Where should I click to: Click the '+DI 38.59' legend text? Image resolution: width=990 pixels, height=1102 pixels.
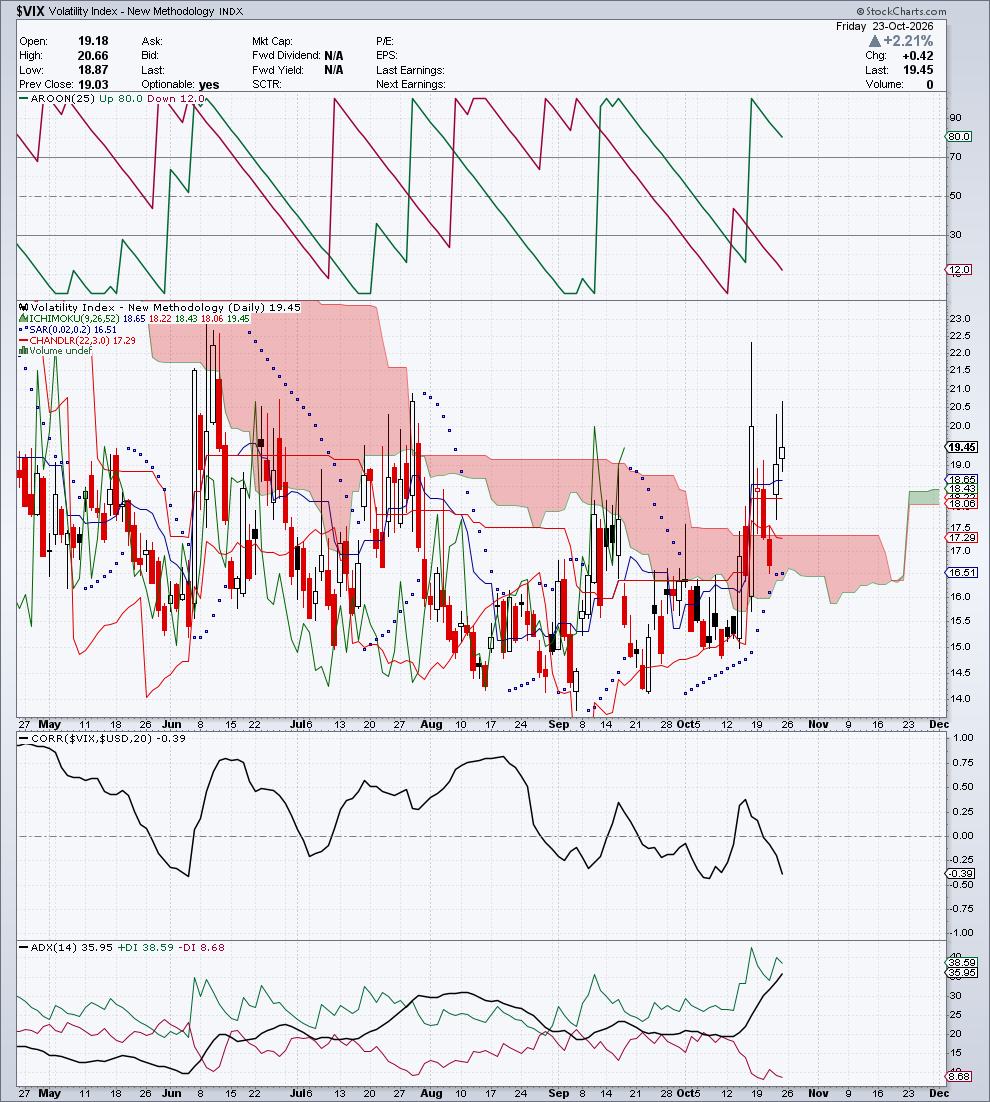[145, 947]
